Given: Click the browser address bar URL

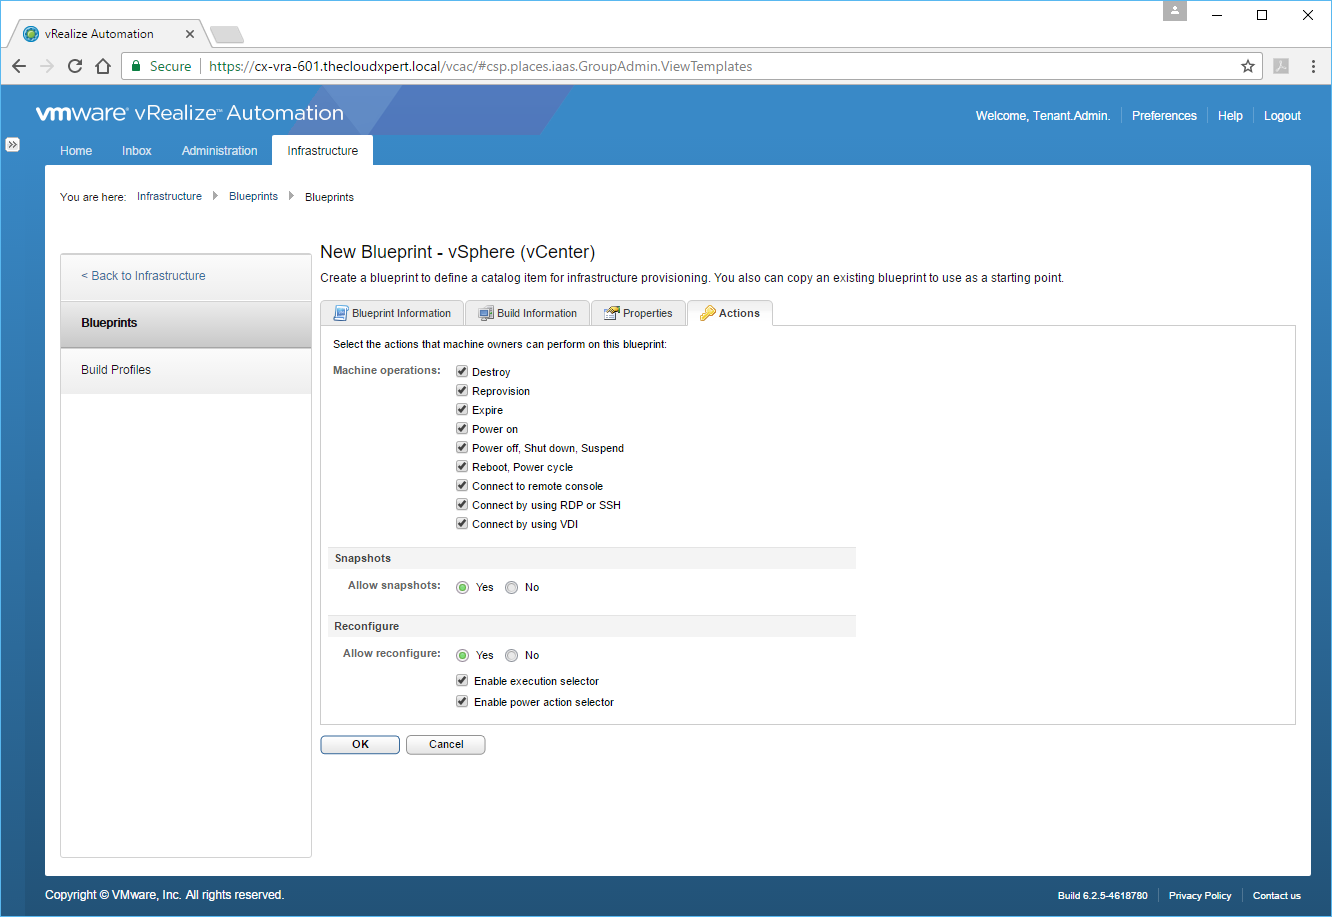Looking at the screenshot, I should click(x=480, y=67).
